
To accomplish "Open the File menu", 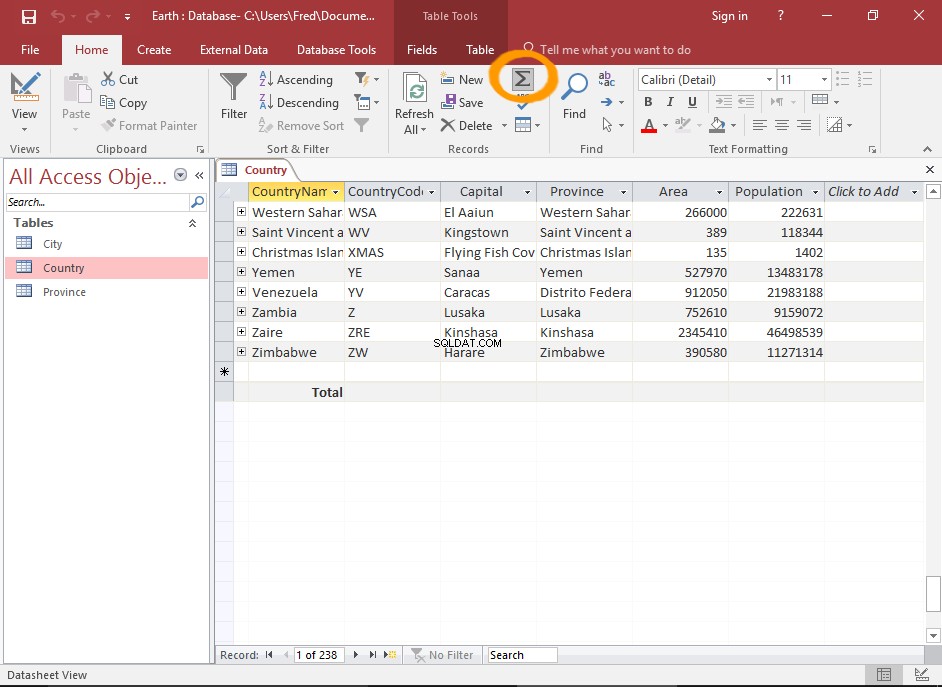I will [30, 50].
